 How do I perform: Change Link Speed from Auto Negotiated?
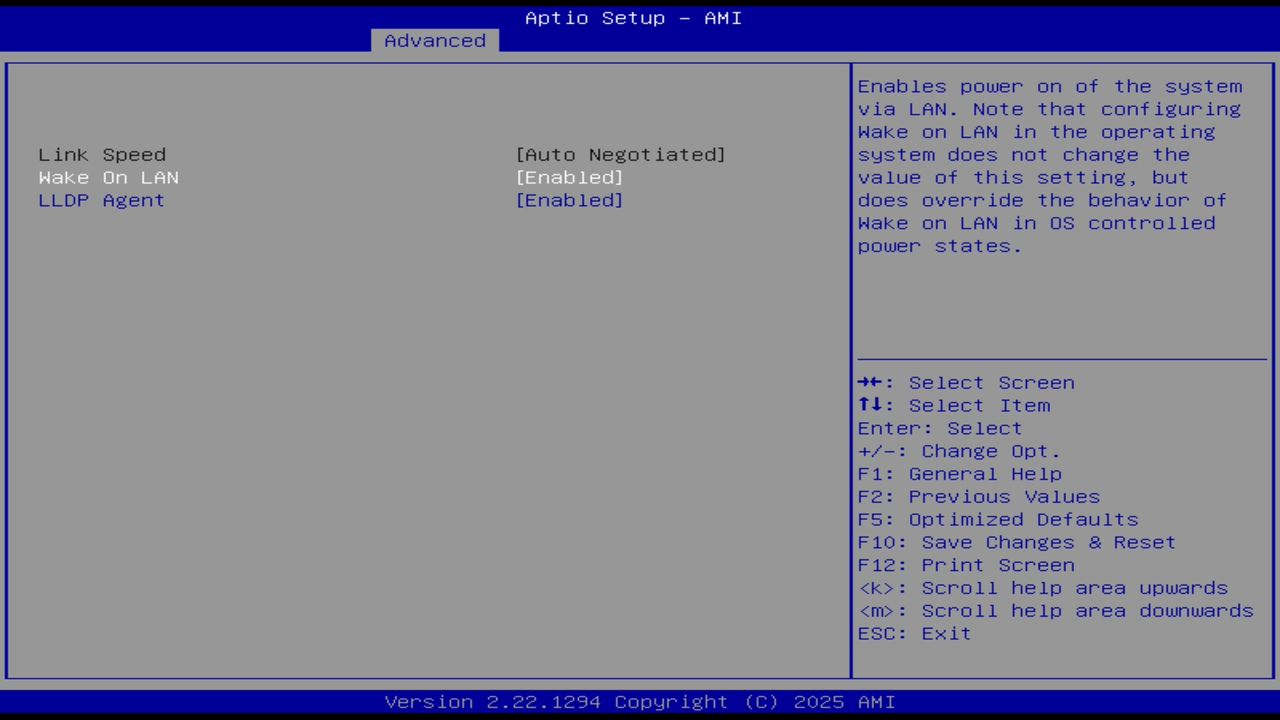[x=621, y=154]
